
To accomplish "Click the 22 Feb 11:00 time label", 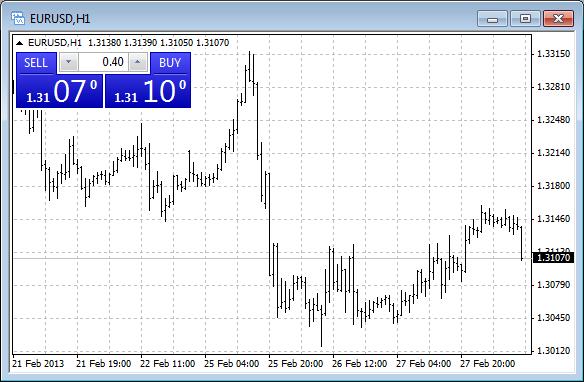I will pos(168,364).
